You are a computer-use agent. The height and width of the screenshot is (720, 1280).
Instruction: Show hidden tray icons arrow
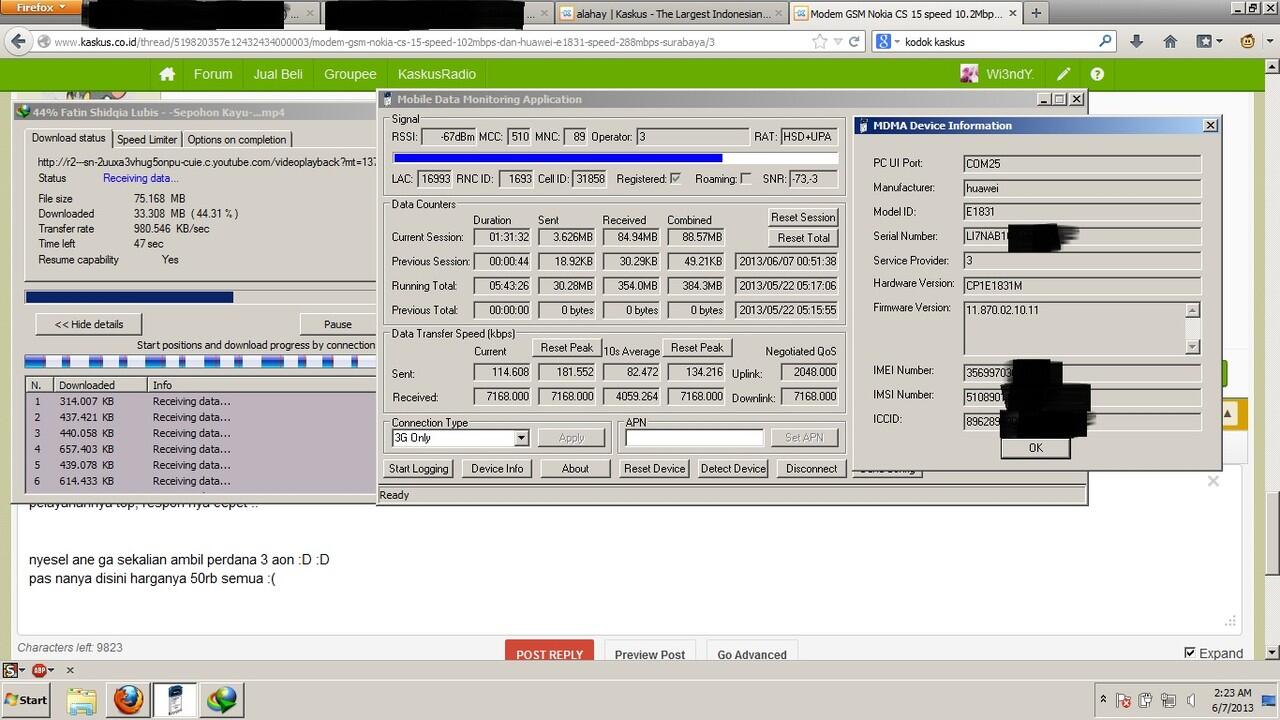(1103, 700)
